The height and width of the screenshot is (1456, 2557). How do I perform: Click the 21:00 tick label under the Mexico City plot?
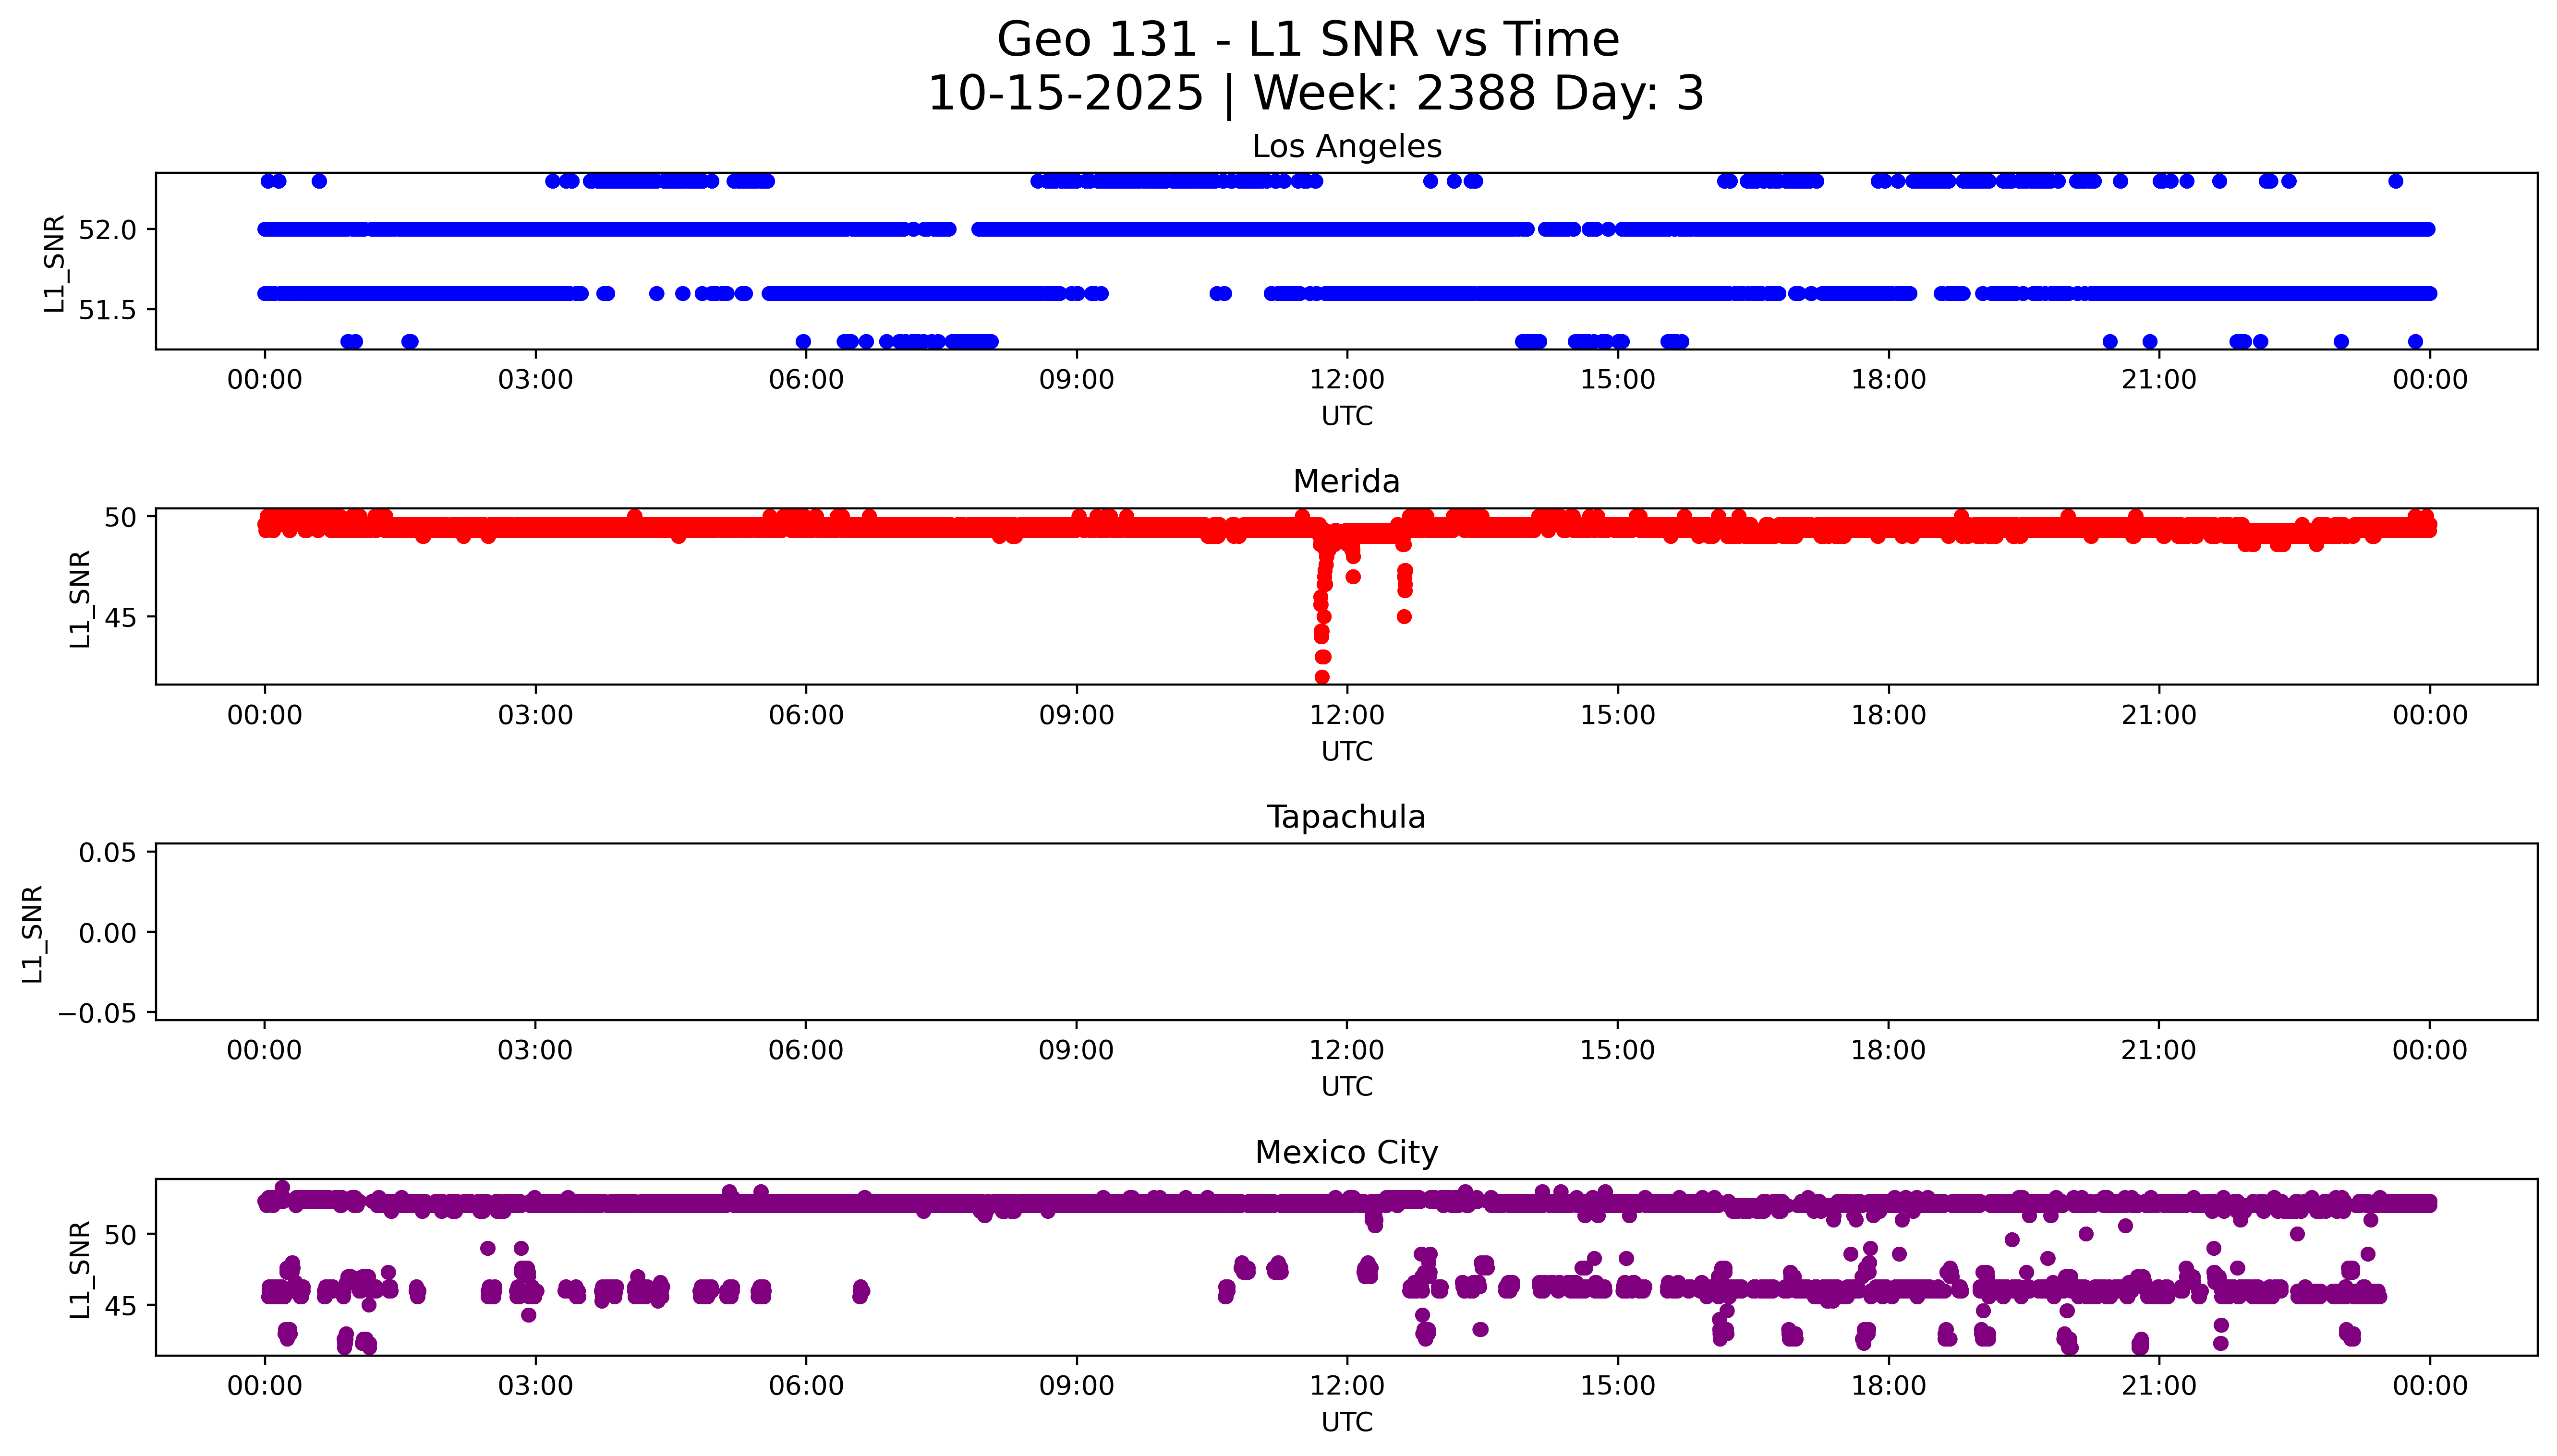2158,1386
